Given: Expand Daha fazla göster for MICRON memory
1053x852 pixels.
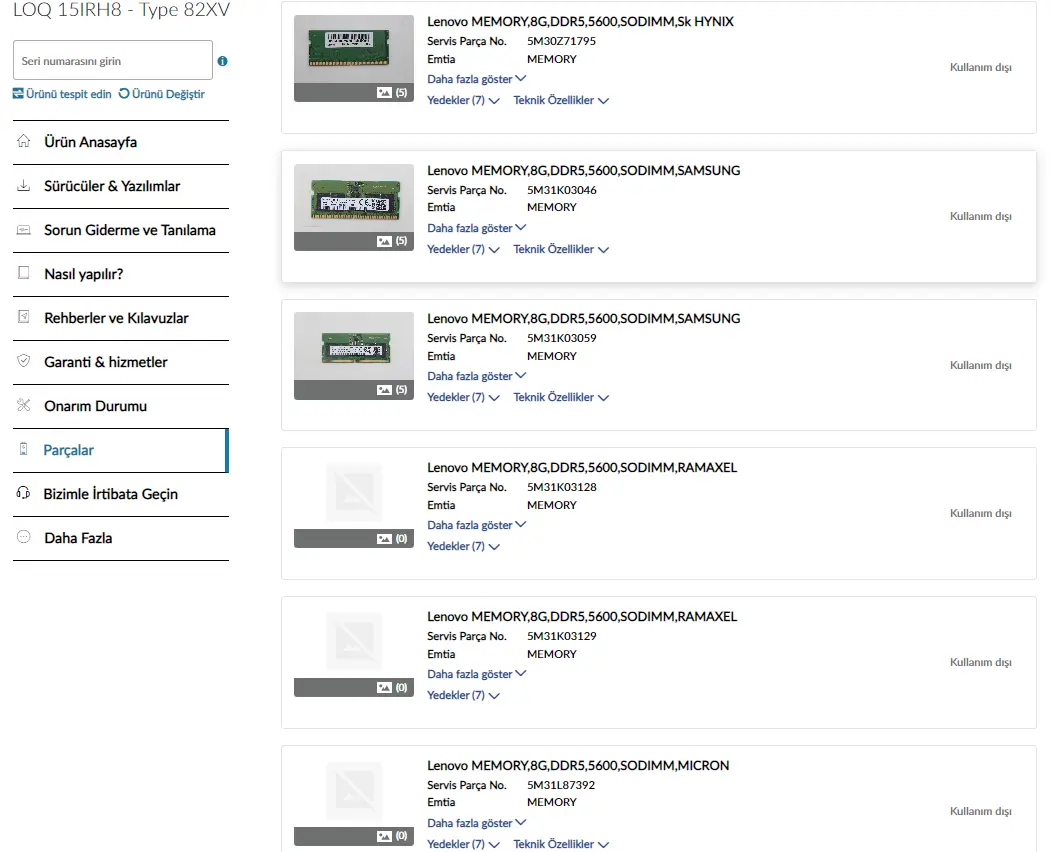Looking at the screenshot, I should click(477, 823).
